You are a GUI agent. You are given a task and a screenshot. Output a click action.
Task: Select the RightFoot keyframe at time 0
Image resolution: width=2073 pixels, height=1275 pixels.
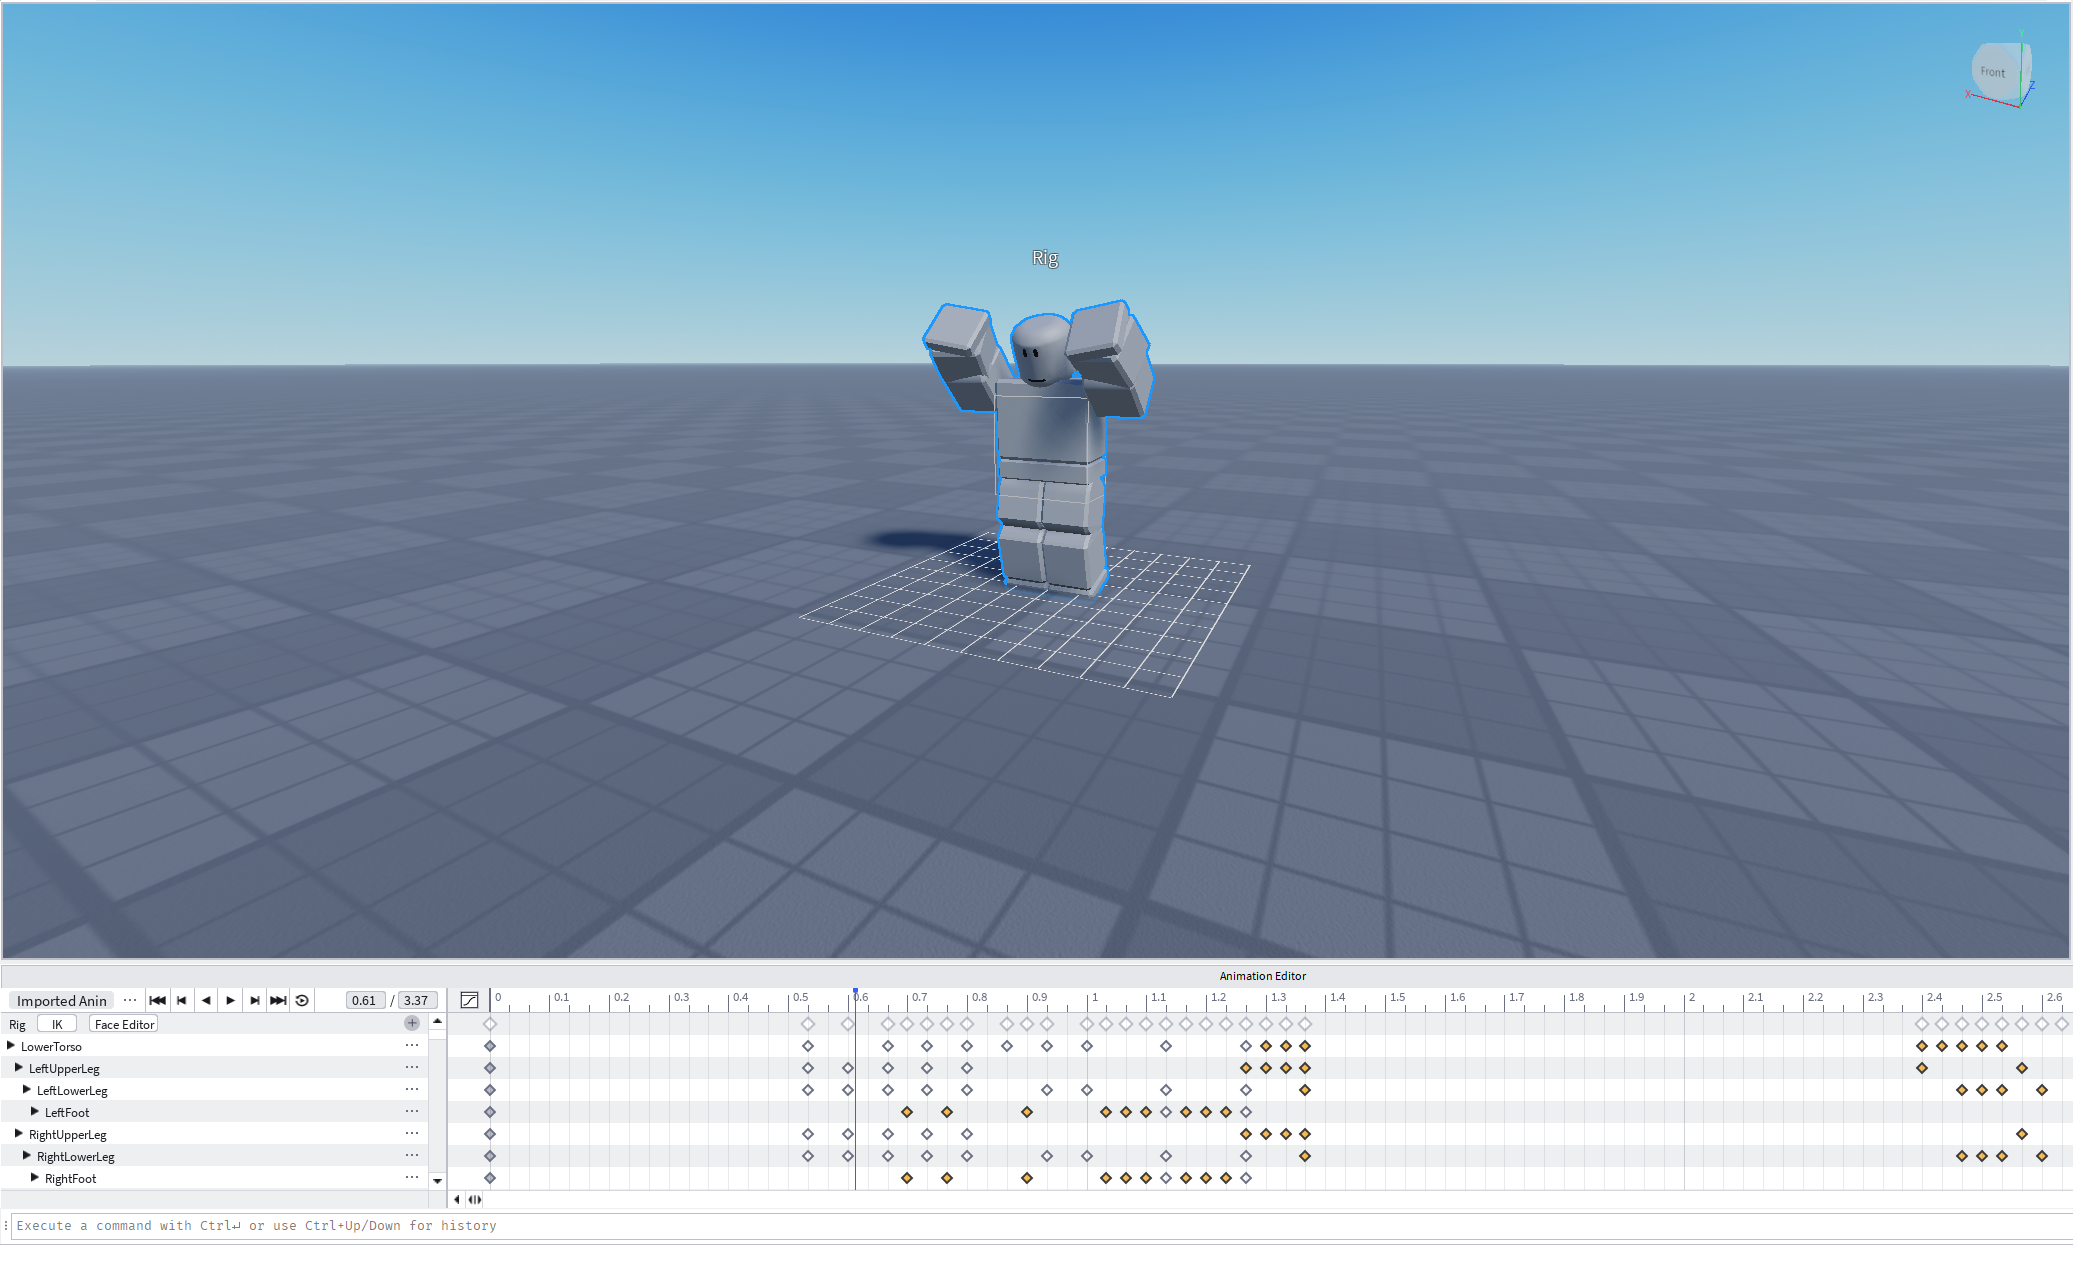pyautogui.click(x=490, y=1178)
